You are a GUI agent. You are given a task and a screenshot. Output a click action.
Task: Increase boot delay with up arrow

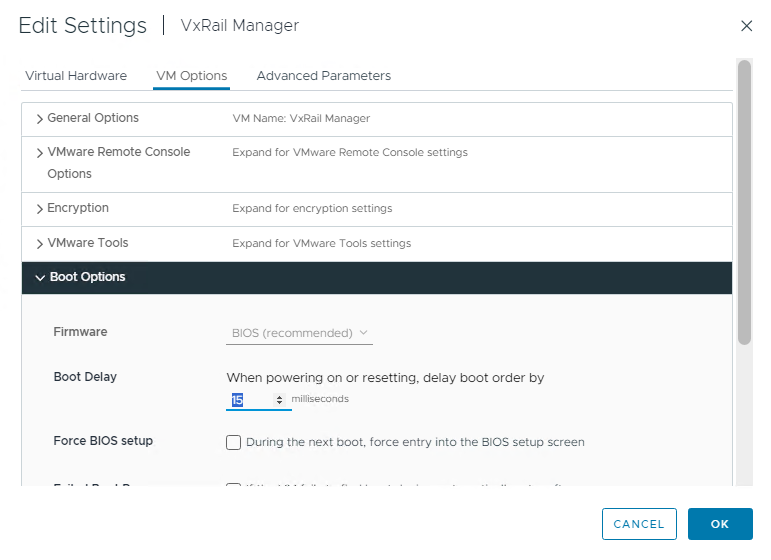279,397
